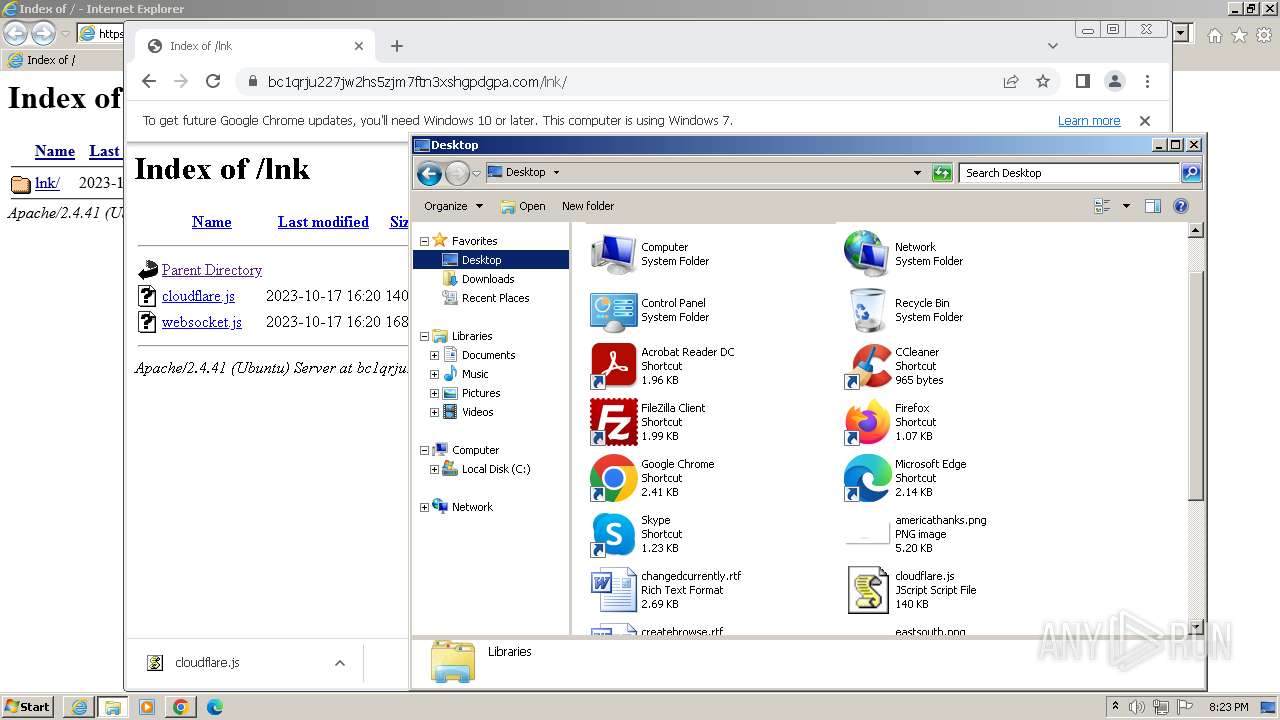Select the Computer system folder icon
This screenshot has height=720, width=1280.
pos(613,254)
